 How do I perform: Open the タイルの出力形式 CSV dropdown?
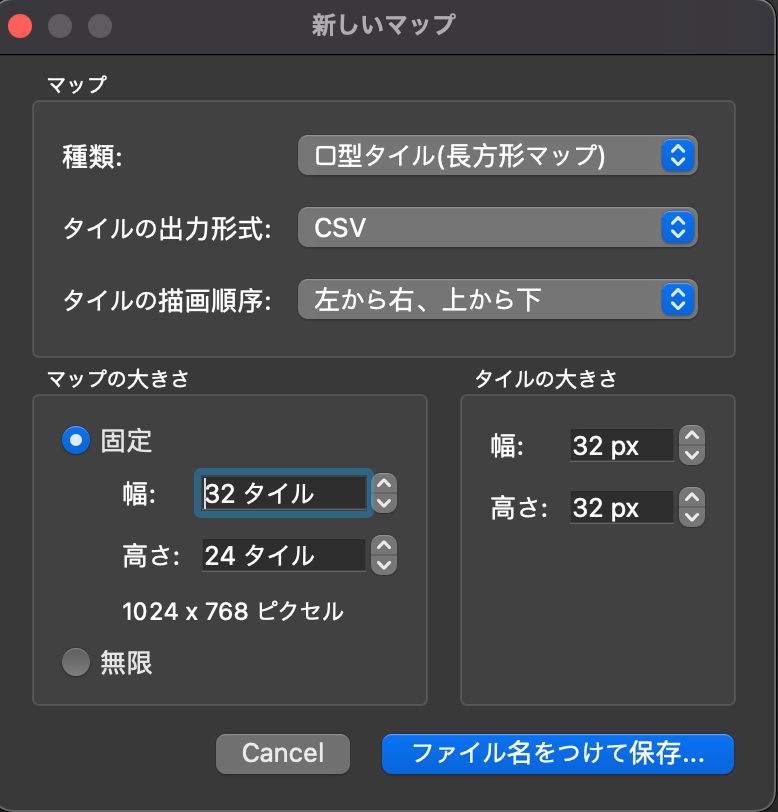tap(498, 227)
